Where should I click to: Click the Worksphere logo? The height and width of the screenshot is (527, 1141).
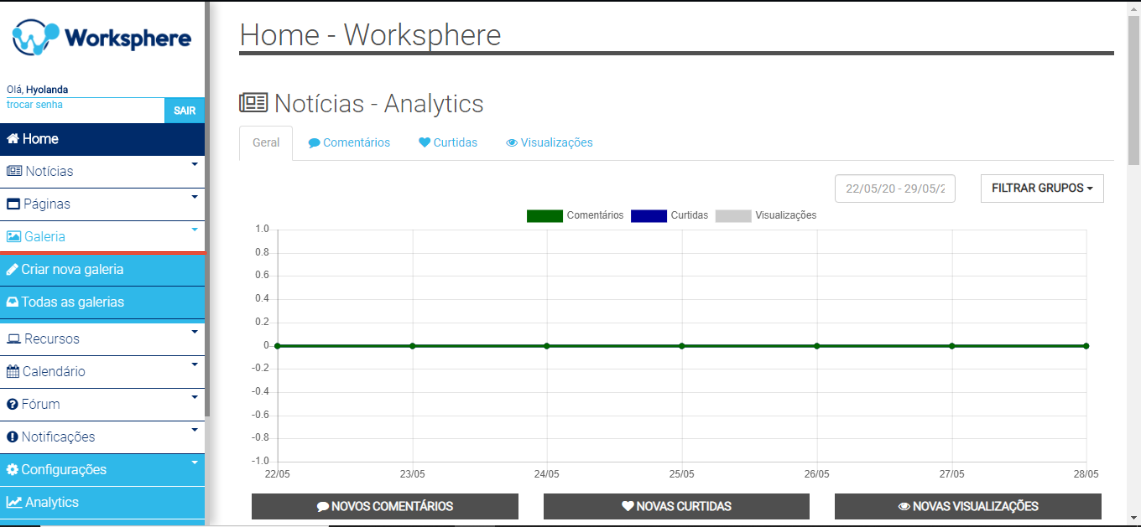[x=103, y=37]
